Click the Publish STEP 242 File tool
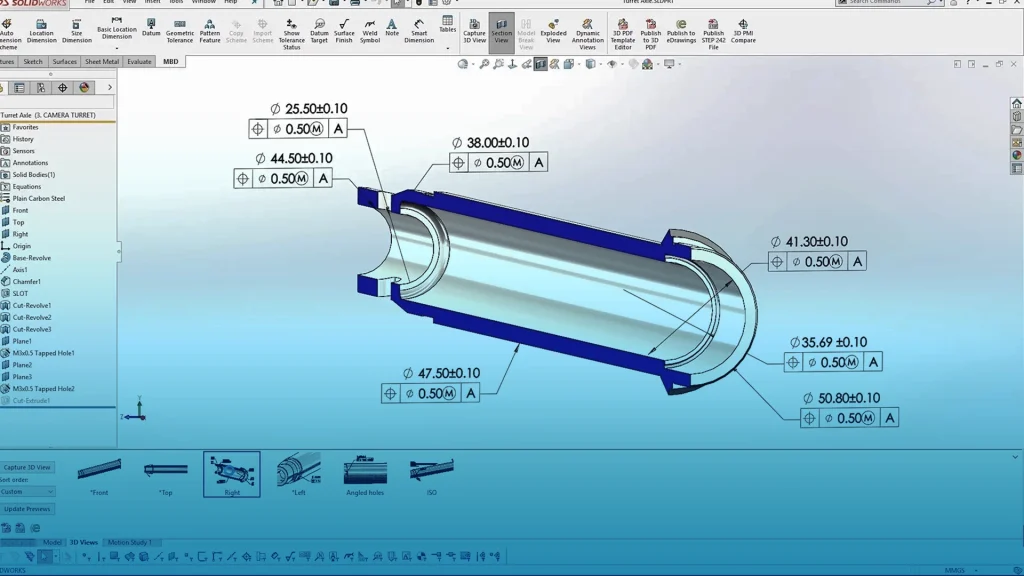Screen dimensions: 1024x576 tap(713, 30)
